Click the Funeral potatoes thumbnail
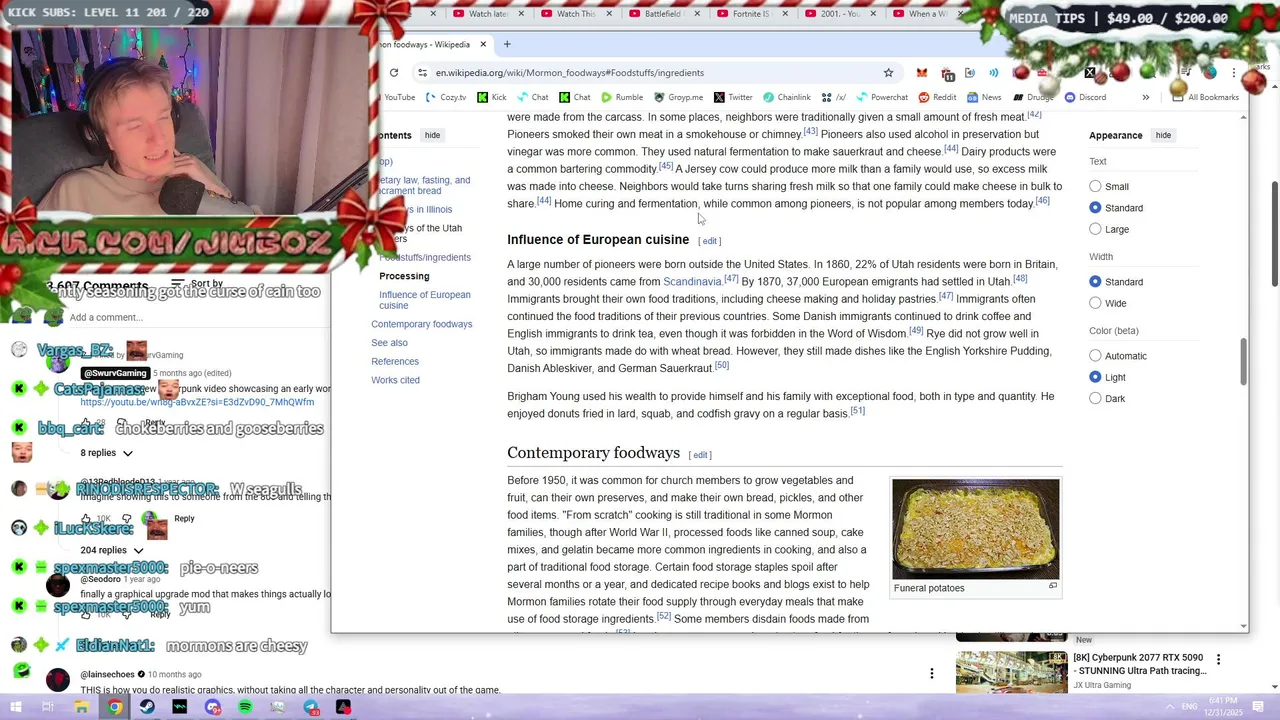Viewport: 1280px width, 720px height. pos(975,529)
